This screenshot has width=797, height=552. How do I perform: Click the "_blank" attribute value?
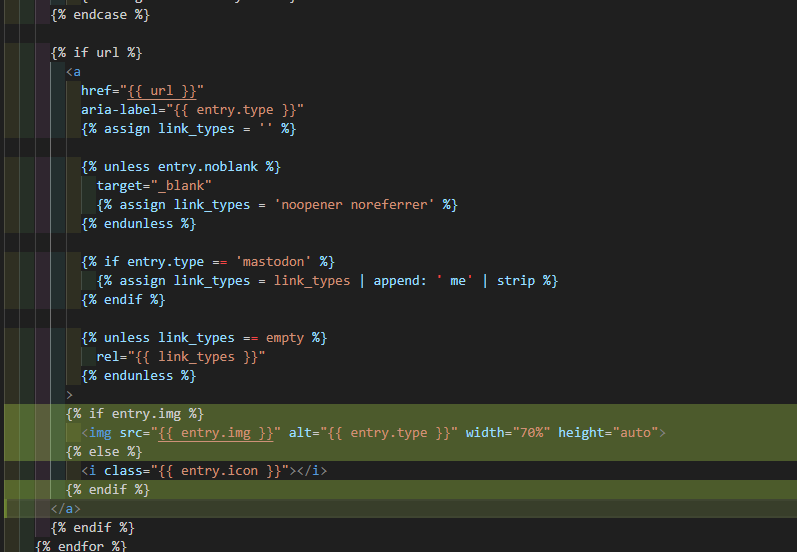(x=181, y=186)
